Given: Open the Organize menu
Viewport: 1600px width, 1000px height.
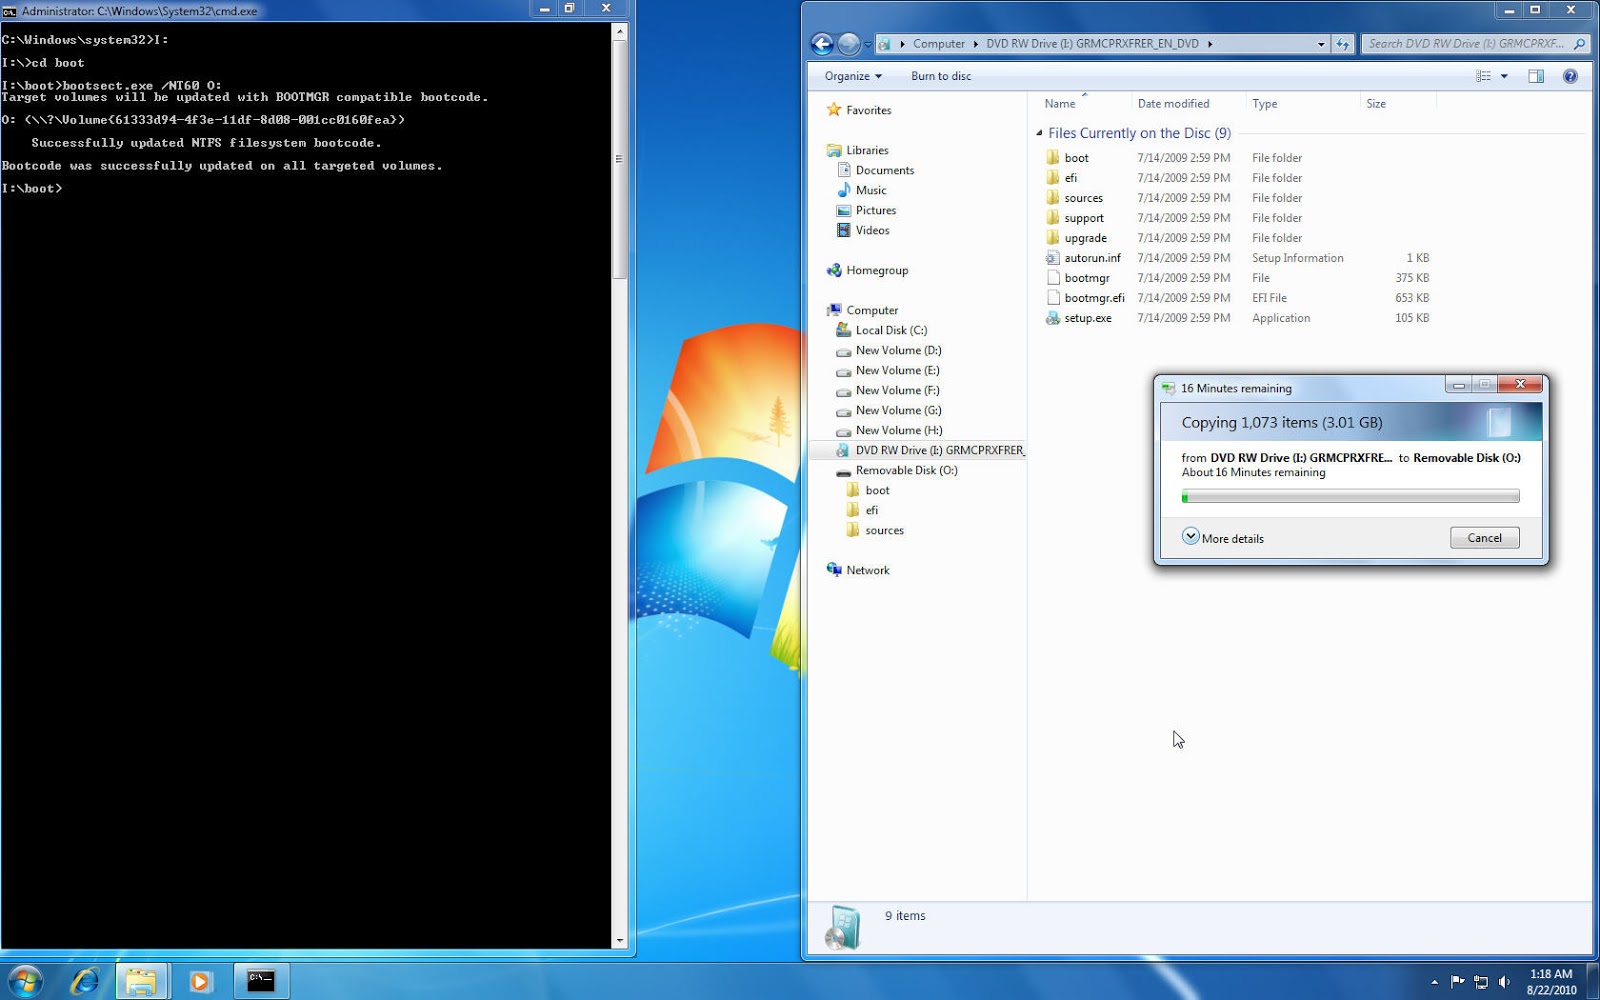Looking at the screenshot, I should tap(853, 76).
